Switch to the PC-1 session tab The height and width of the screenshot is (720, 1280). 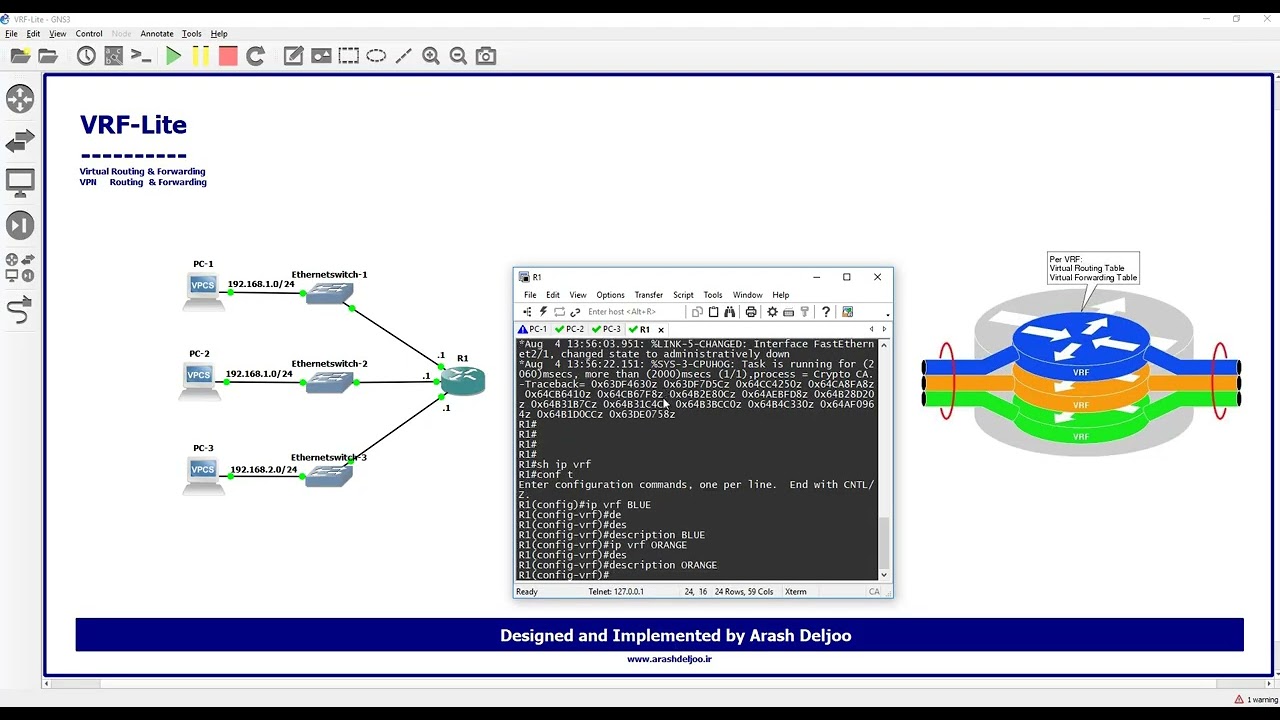click(x=533, y=329)
